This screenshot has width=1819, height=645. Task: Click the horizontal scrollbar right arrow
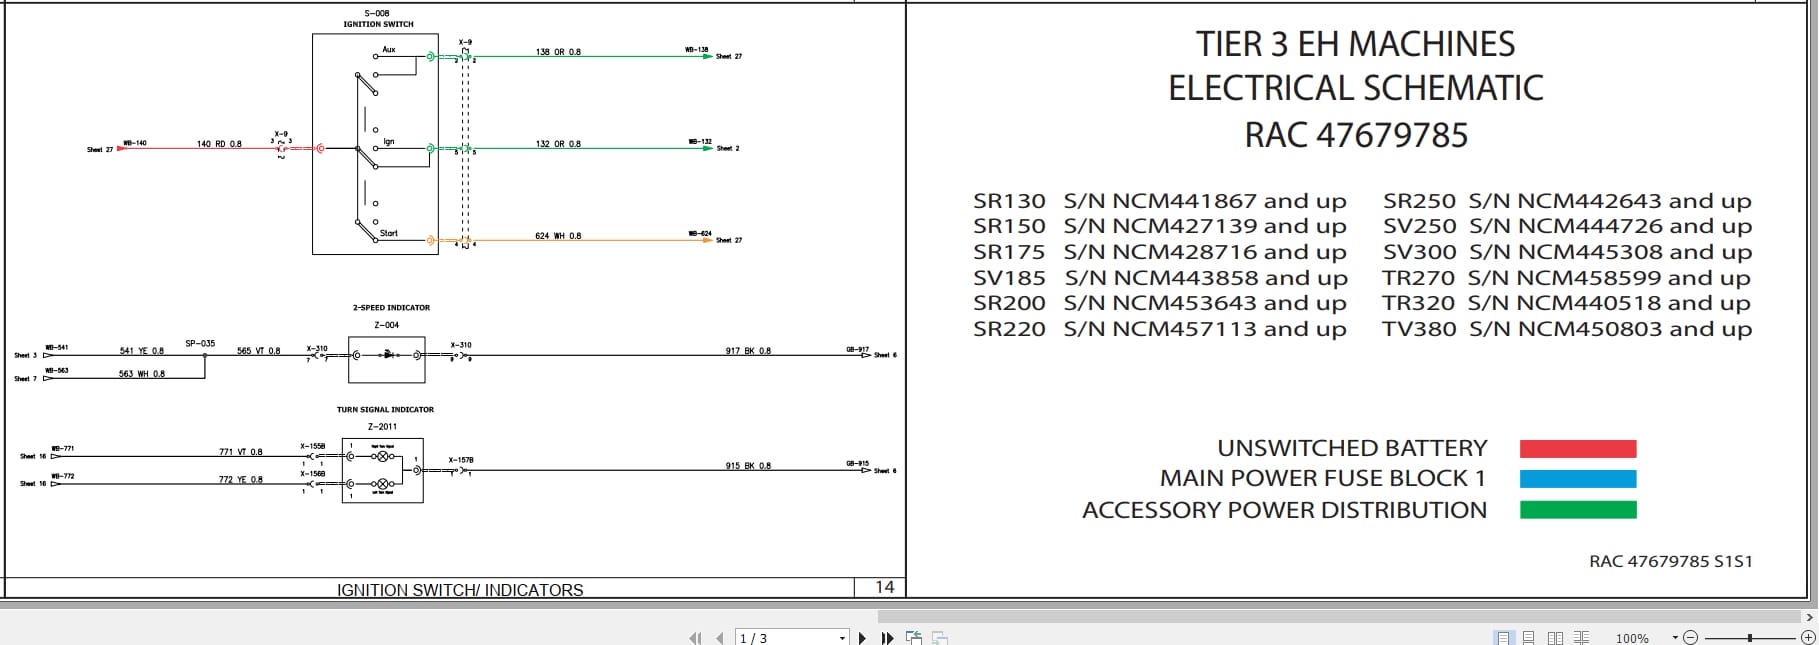1809,617
